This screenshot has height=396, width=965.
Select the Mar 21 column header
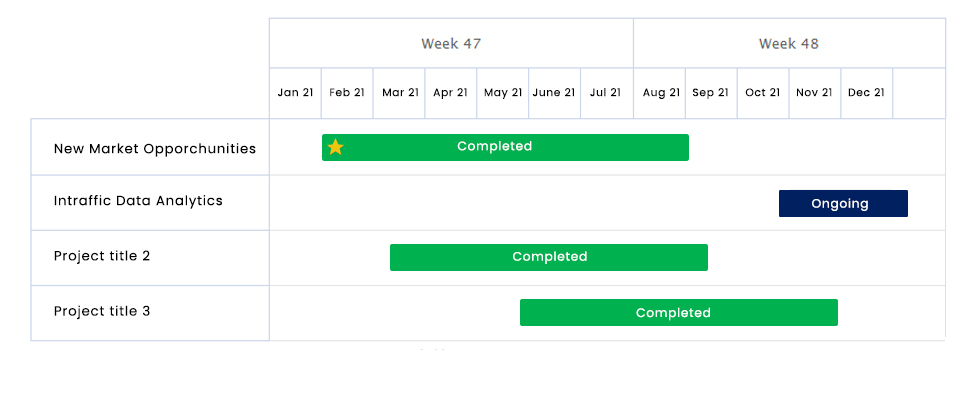pos(399,93)
